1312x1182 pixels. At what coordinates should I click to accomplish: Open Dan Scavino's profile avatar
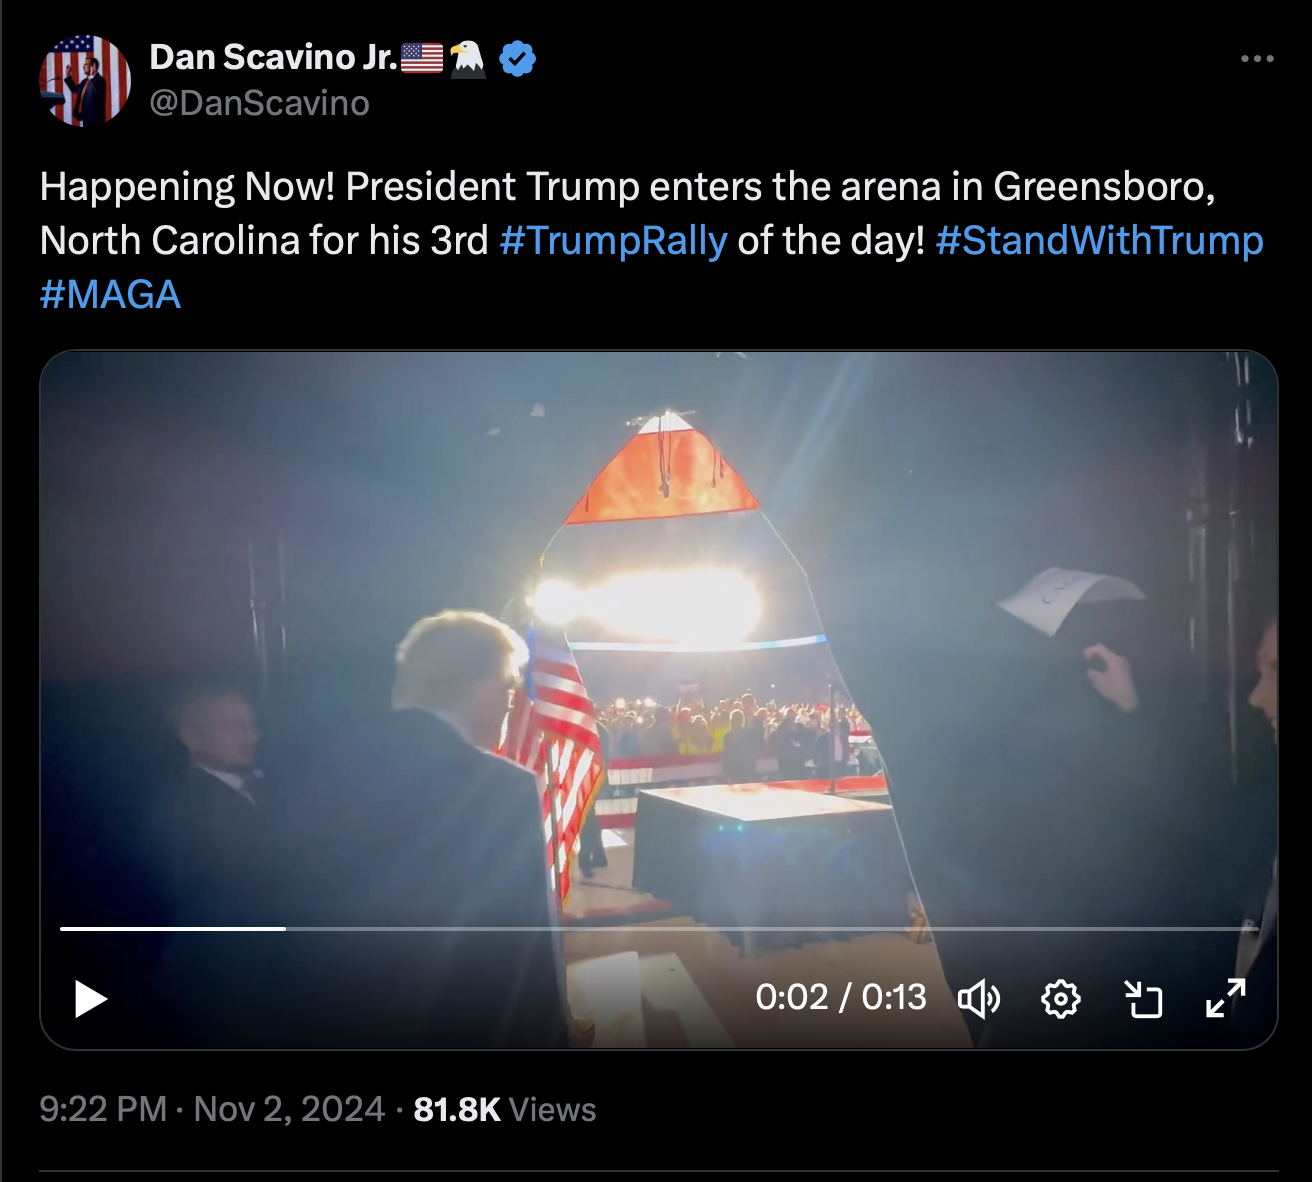pyautogui.click(x=85, y=81)
